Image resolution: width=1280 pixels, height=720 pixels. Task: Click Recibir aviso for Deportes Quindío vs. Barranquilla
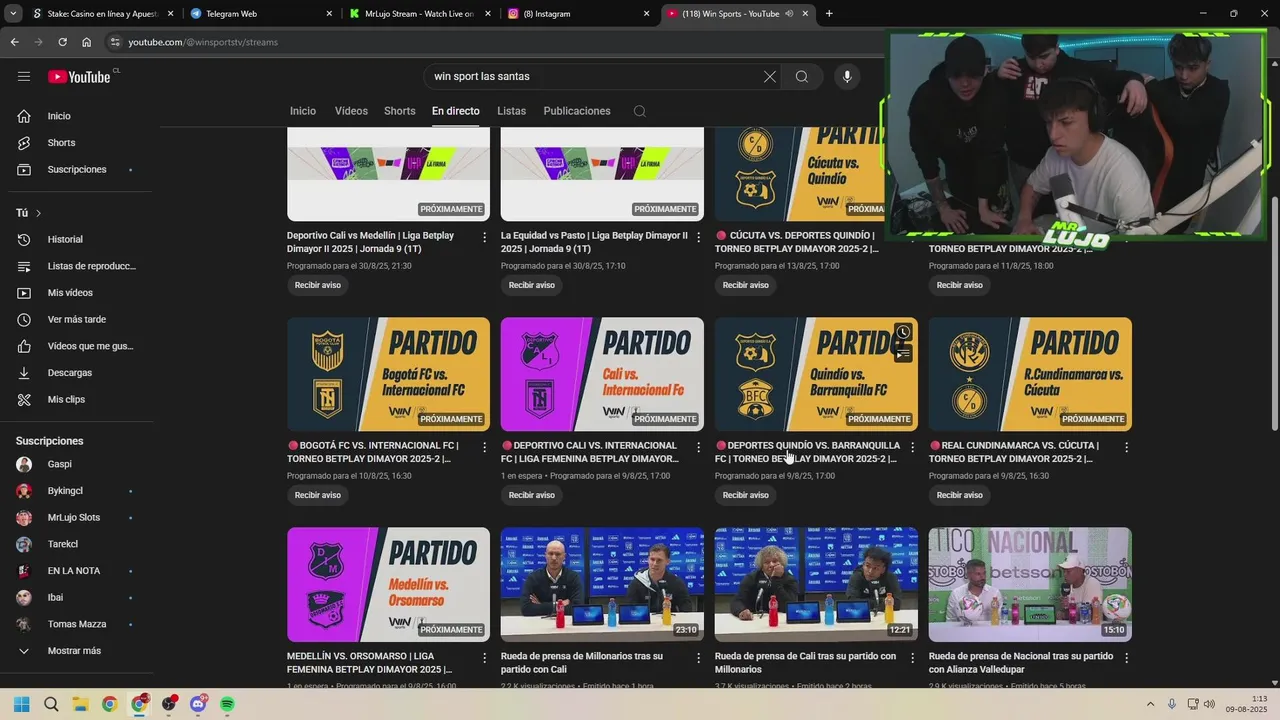tap(746, 495)
